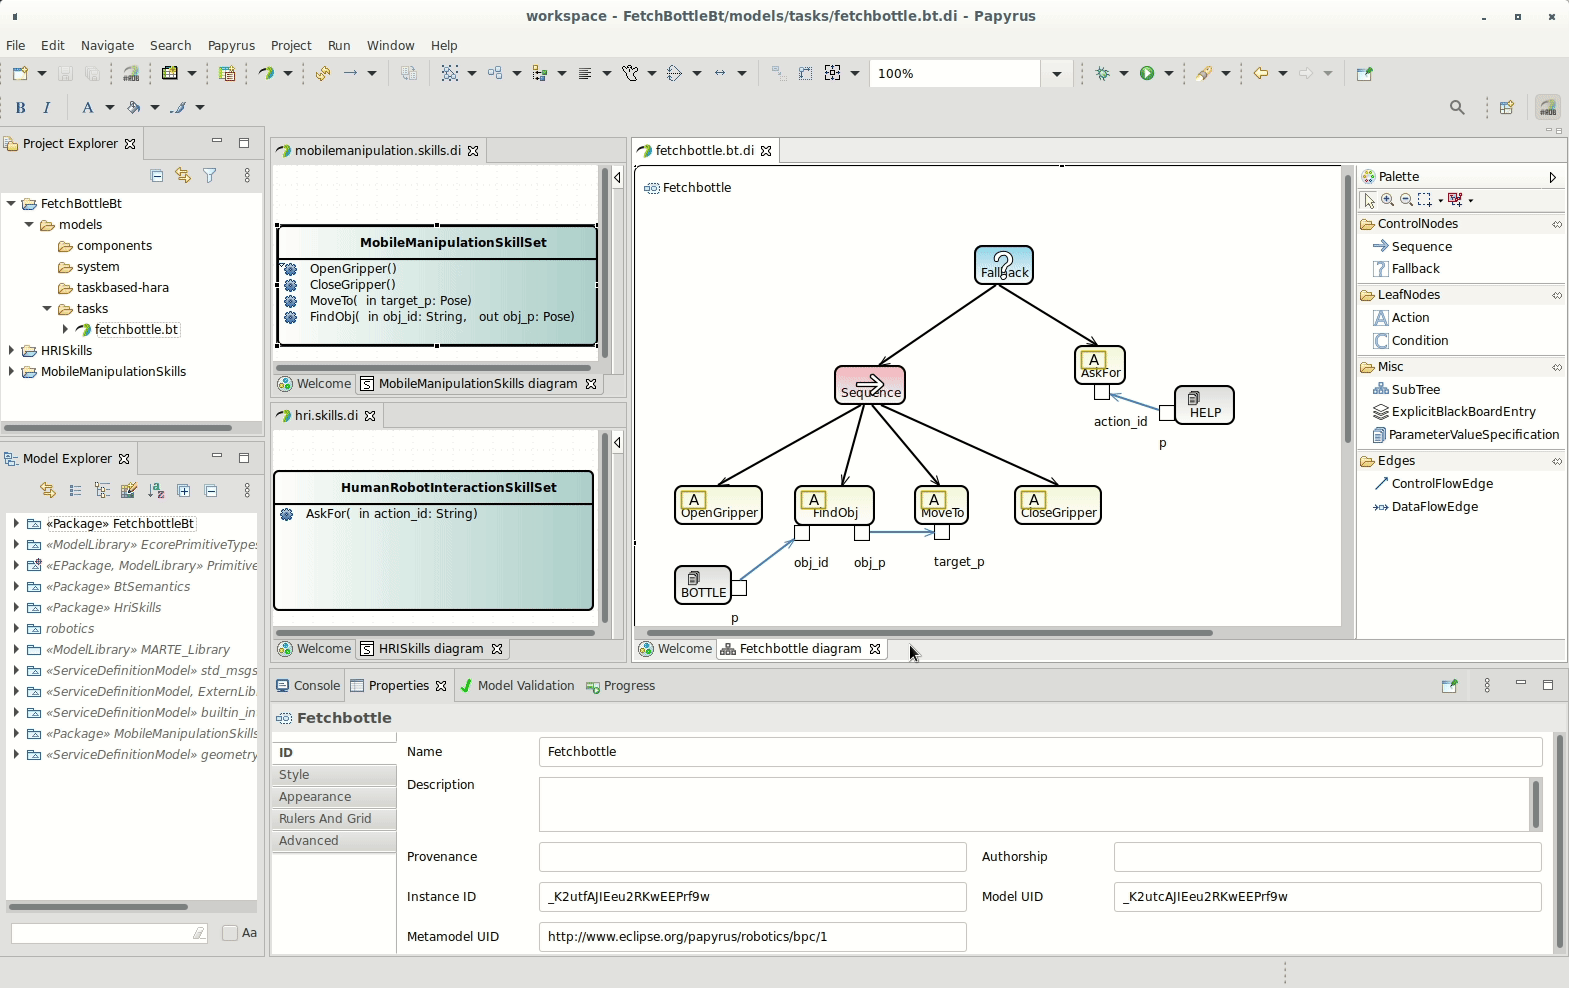Open the zoom percentage dropdown
The width and height of the screenshot is (1569, 988).
pos(1057,74)
